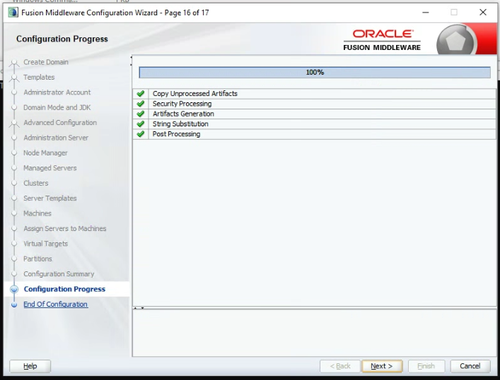The width and height of the screenshot is (500, 380).
Task: Click the split pane collapse arrows
Action: 139,308
